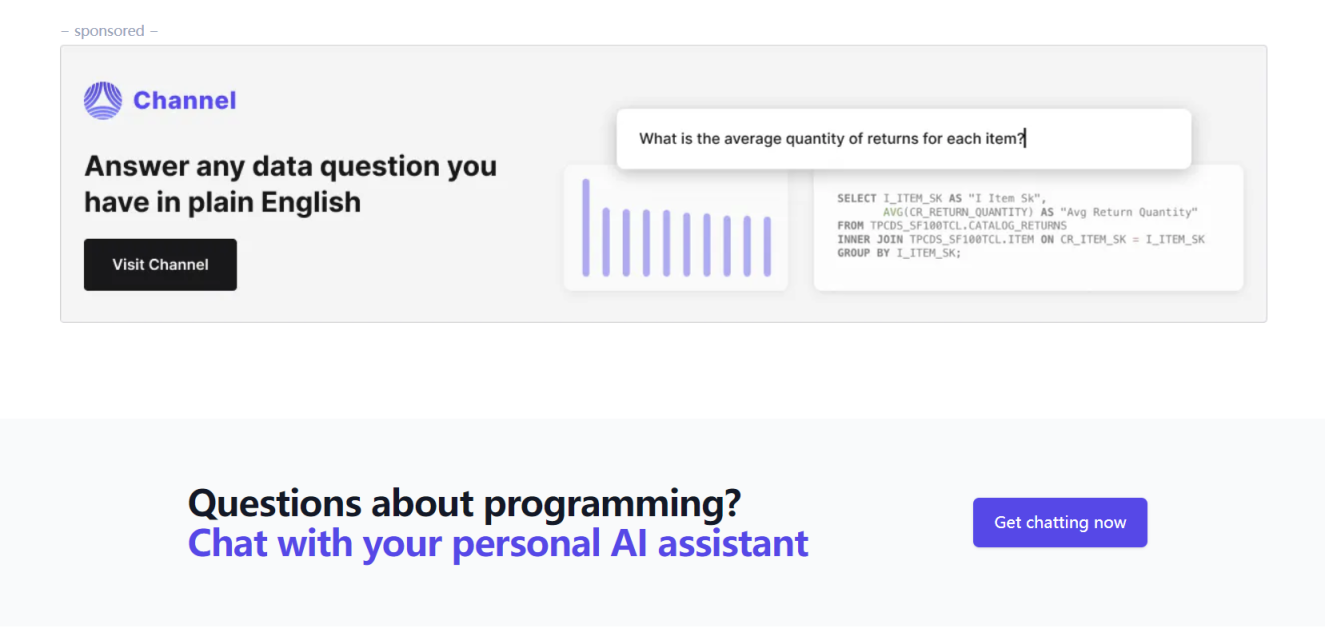Image resolution: width=1325 pixels, height=644 pixels.
Task: Click the "I Item Sk" alias string
Action: click(1002, 198)
